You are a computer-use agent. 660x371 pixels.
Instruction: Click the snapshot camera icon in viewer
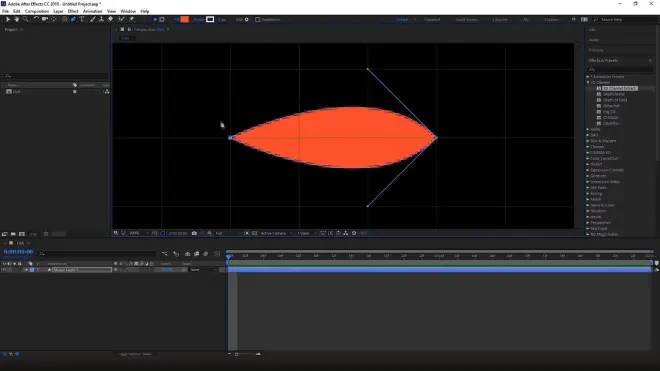194,233
